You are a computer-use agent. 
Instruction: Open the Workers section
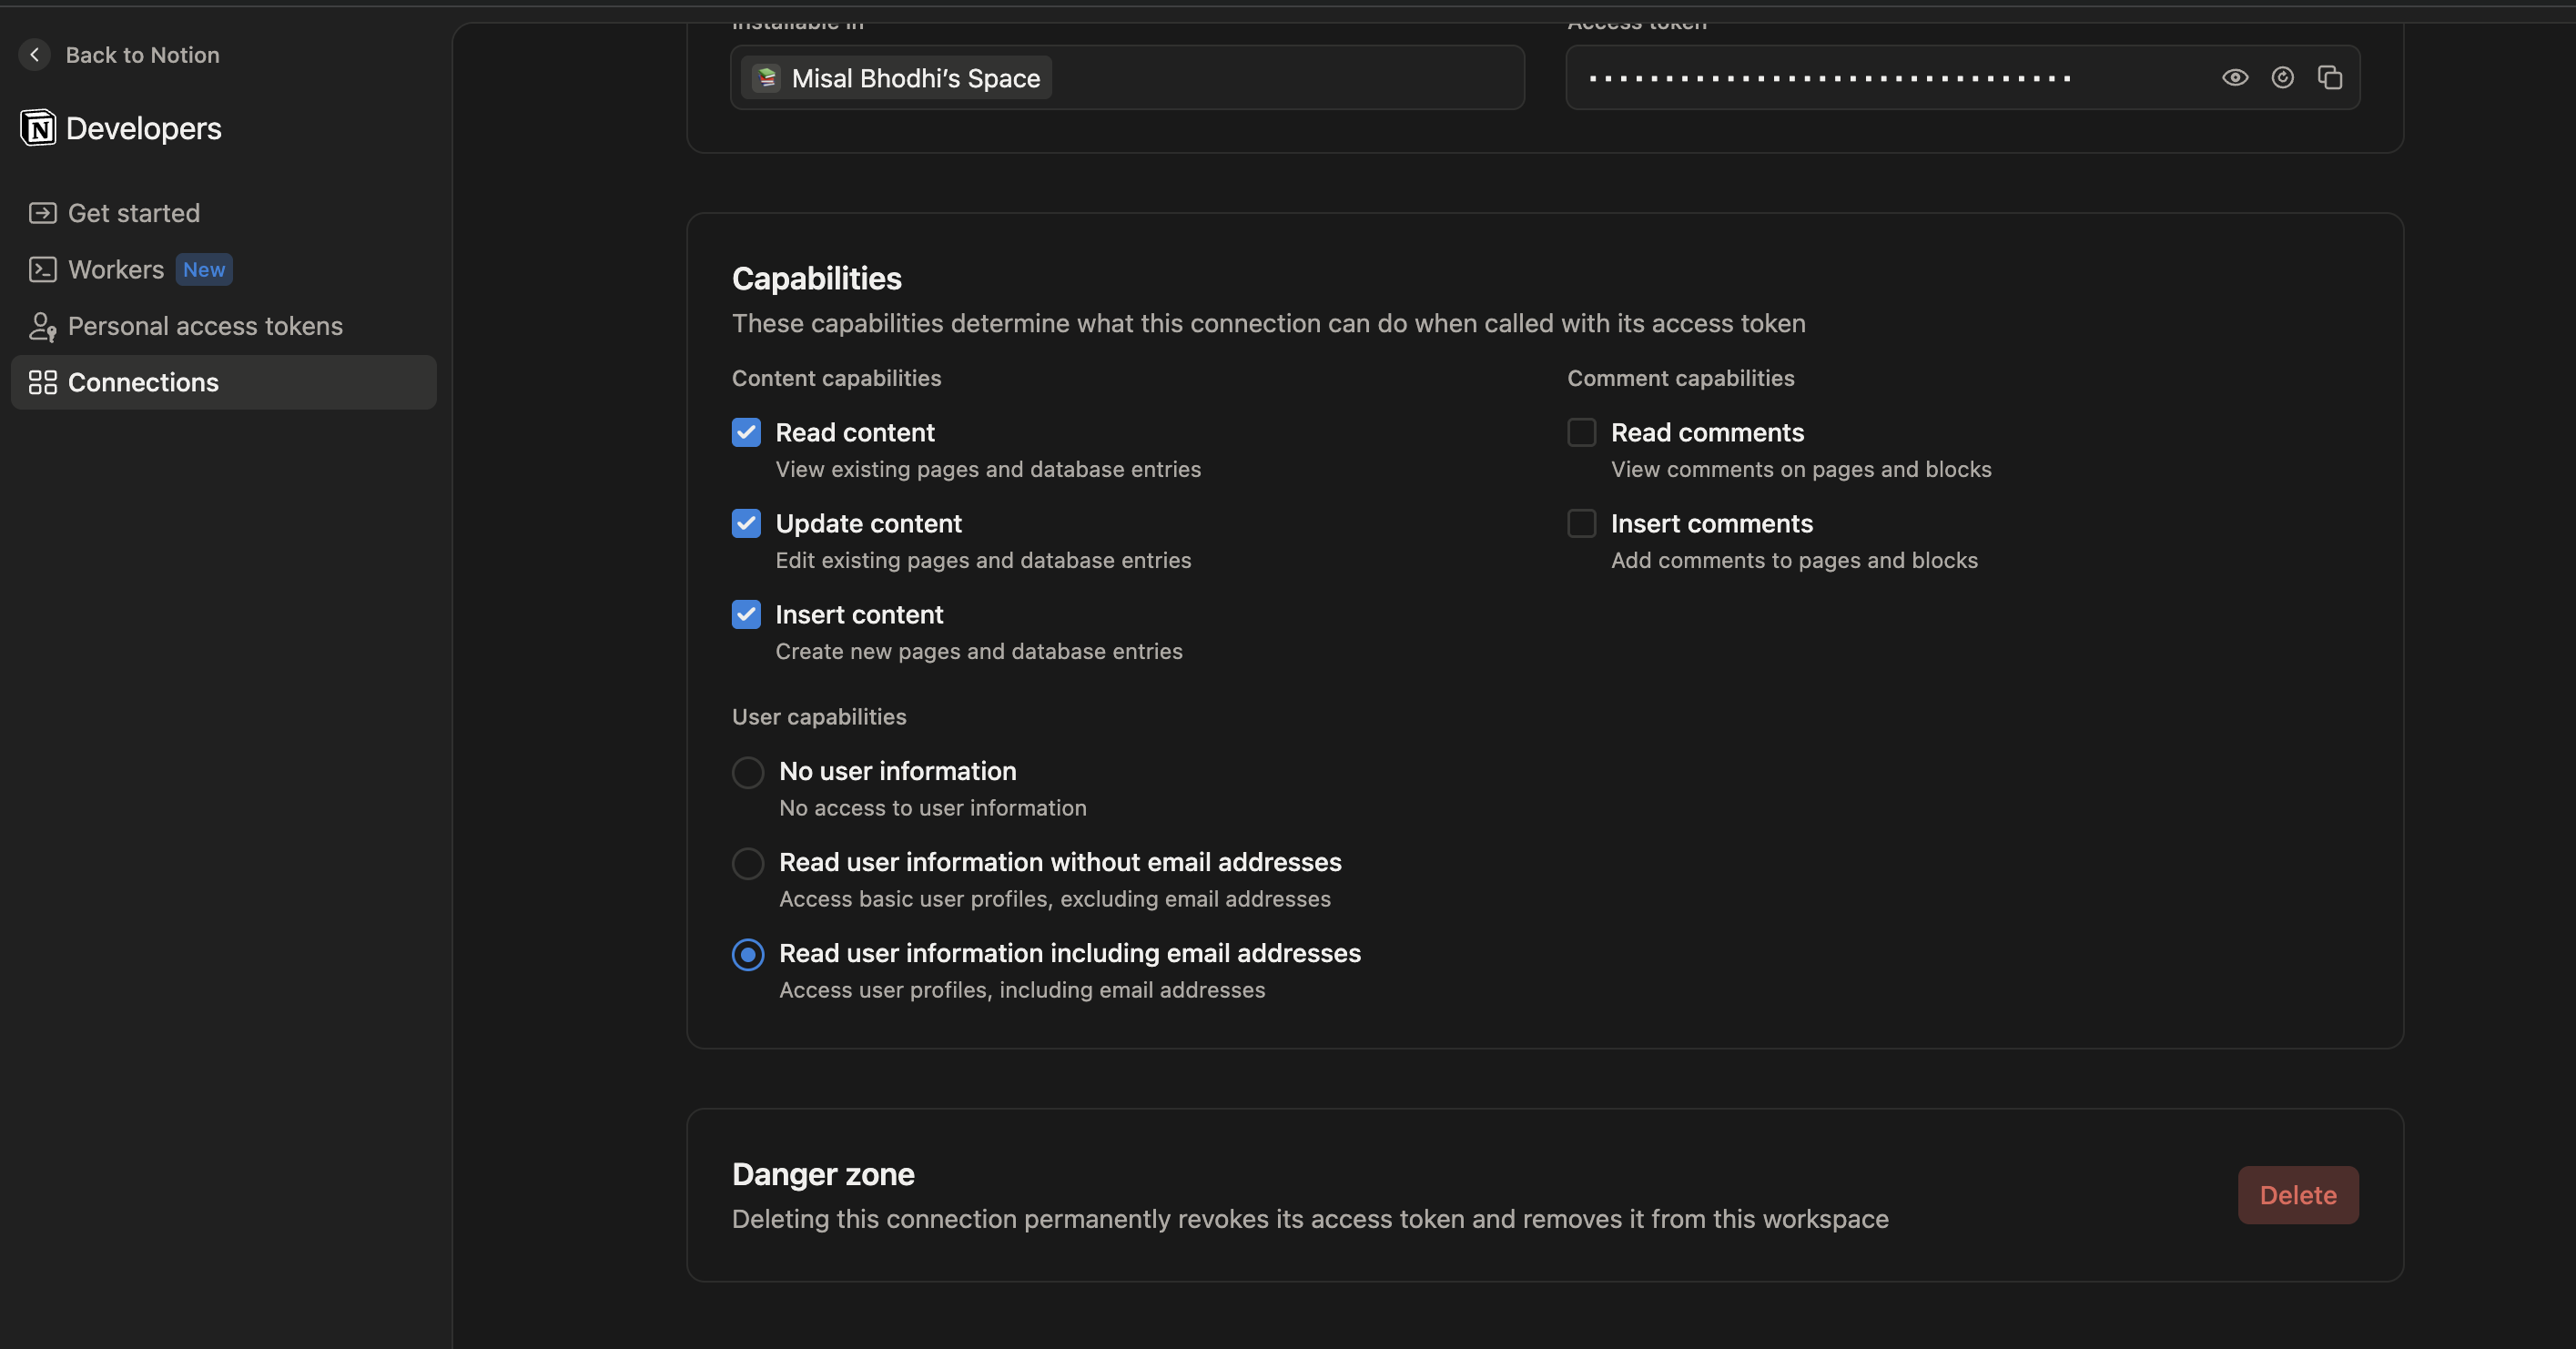pyautogui.click(x=223, y=269)
